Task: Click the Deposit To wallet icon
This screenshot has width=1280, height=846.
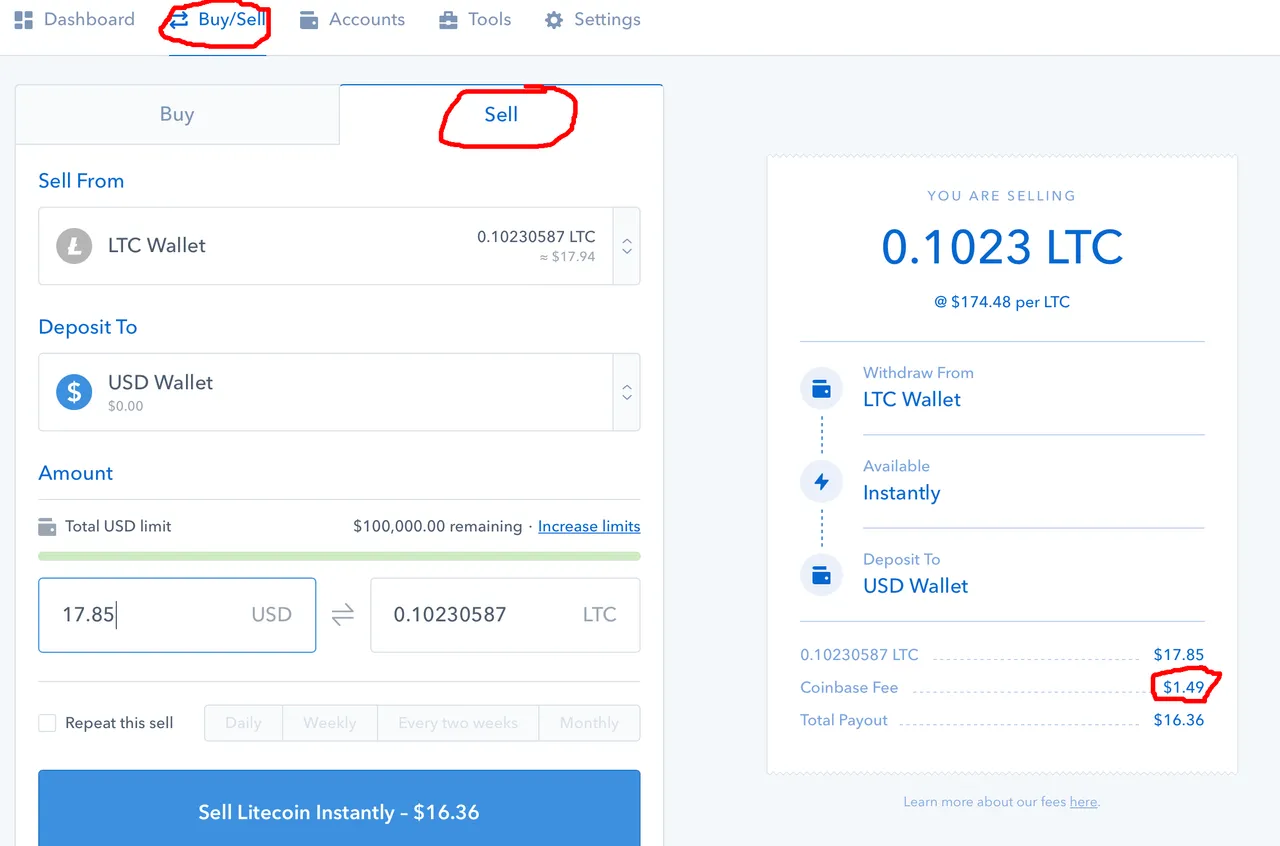Action: tap(821, 576)
